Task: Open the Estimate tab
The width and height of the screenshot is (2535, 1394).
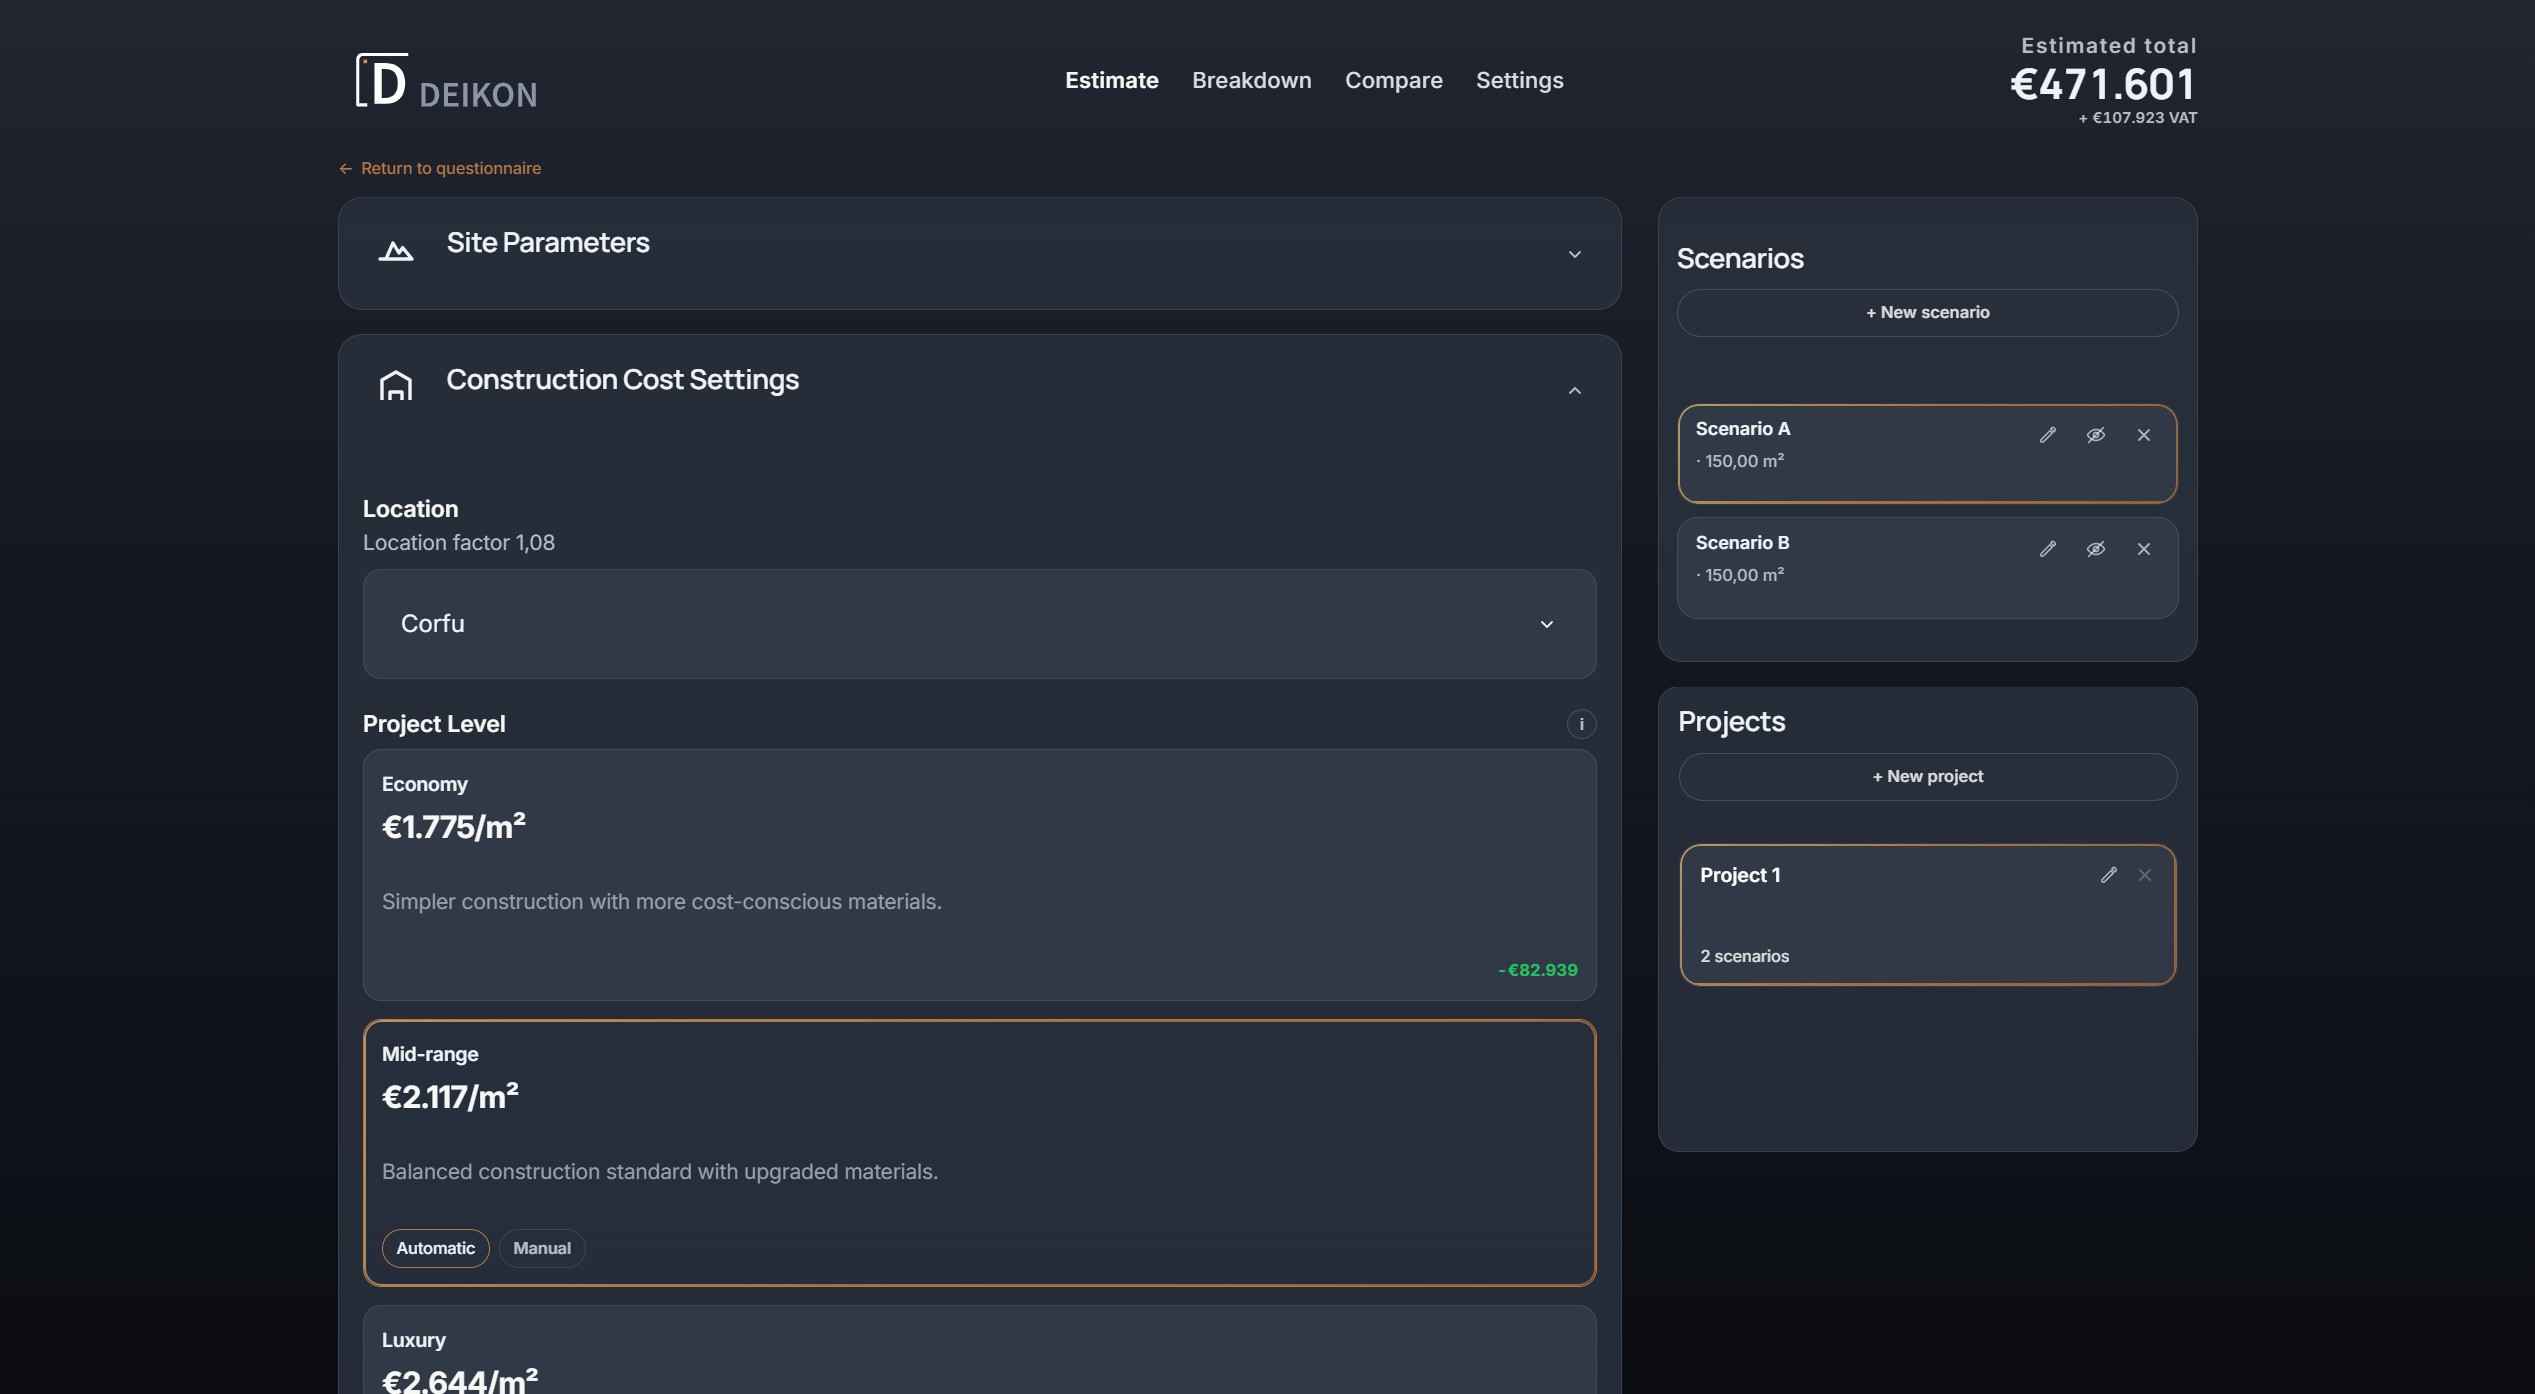Action: [1111, 80]
